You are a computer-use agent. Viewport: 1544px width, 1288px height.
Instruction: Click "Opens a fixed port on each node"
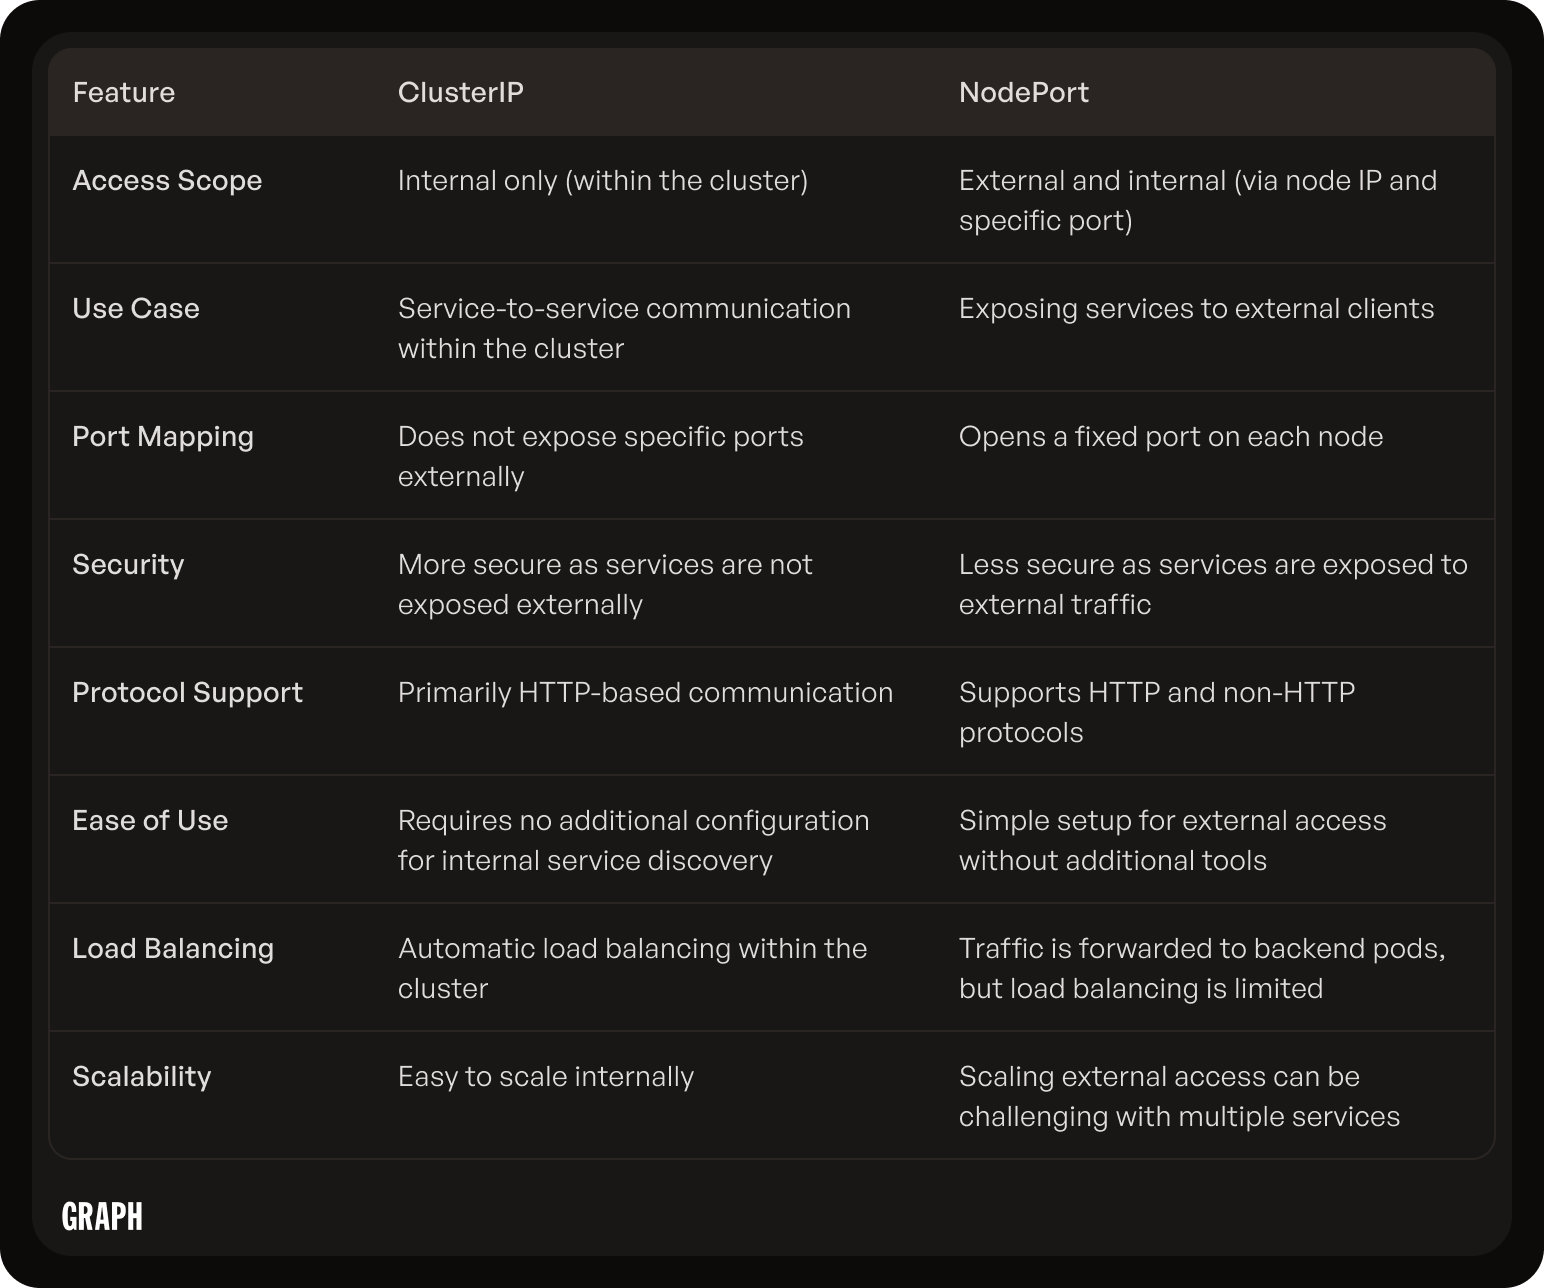(1171, 437)
